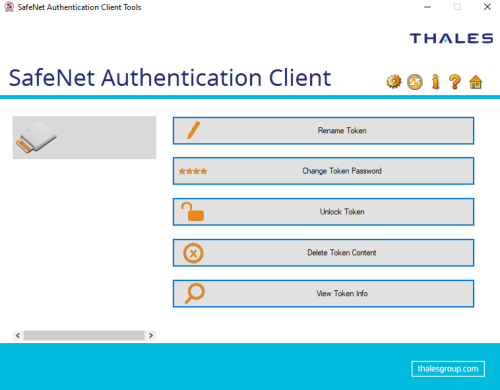
Task: Click the Unlock Token button
Action: pyautogui.click(x=323, y=212)
